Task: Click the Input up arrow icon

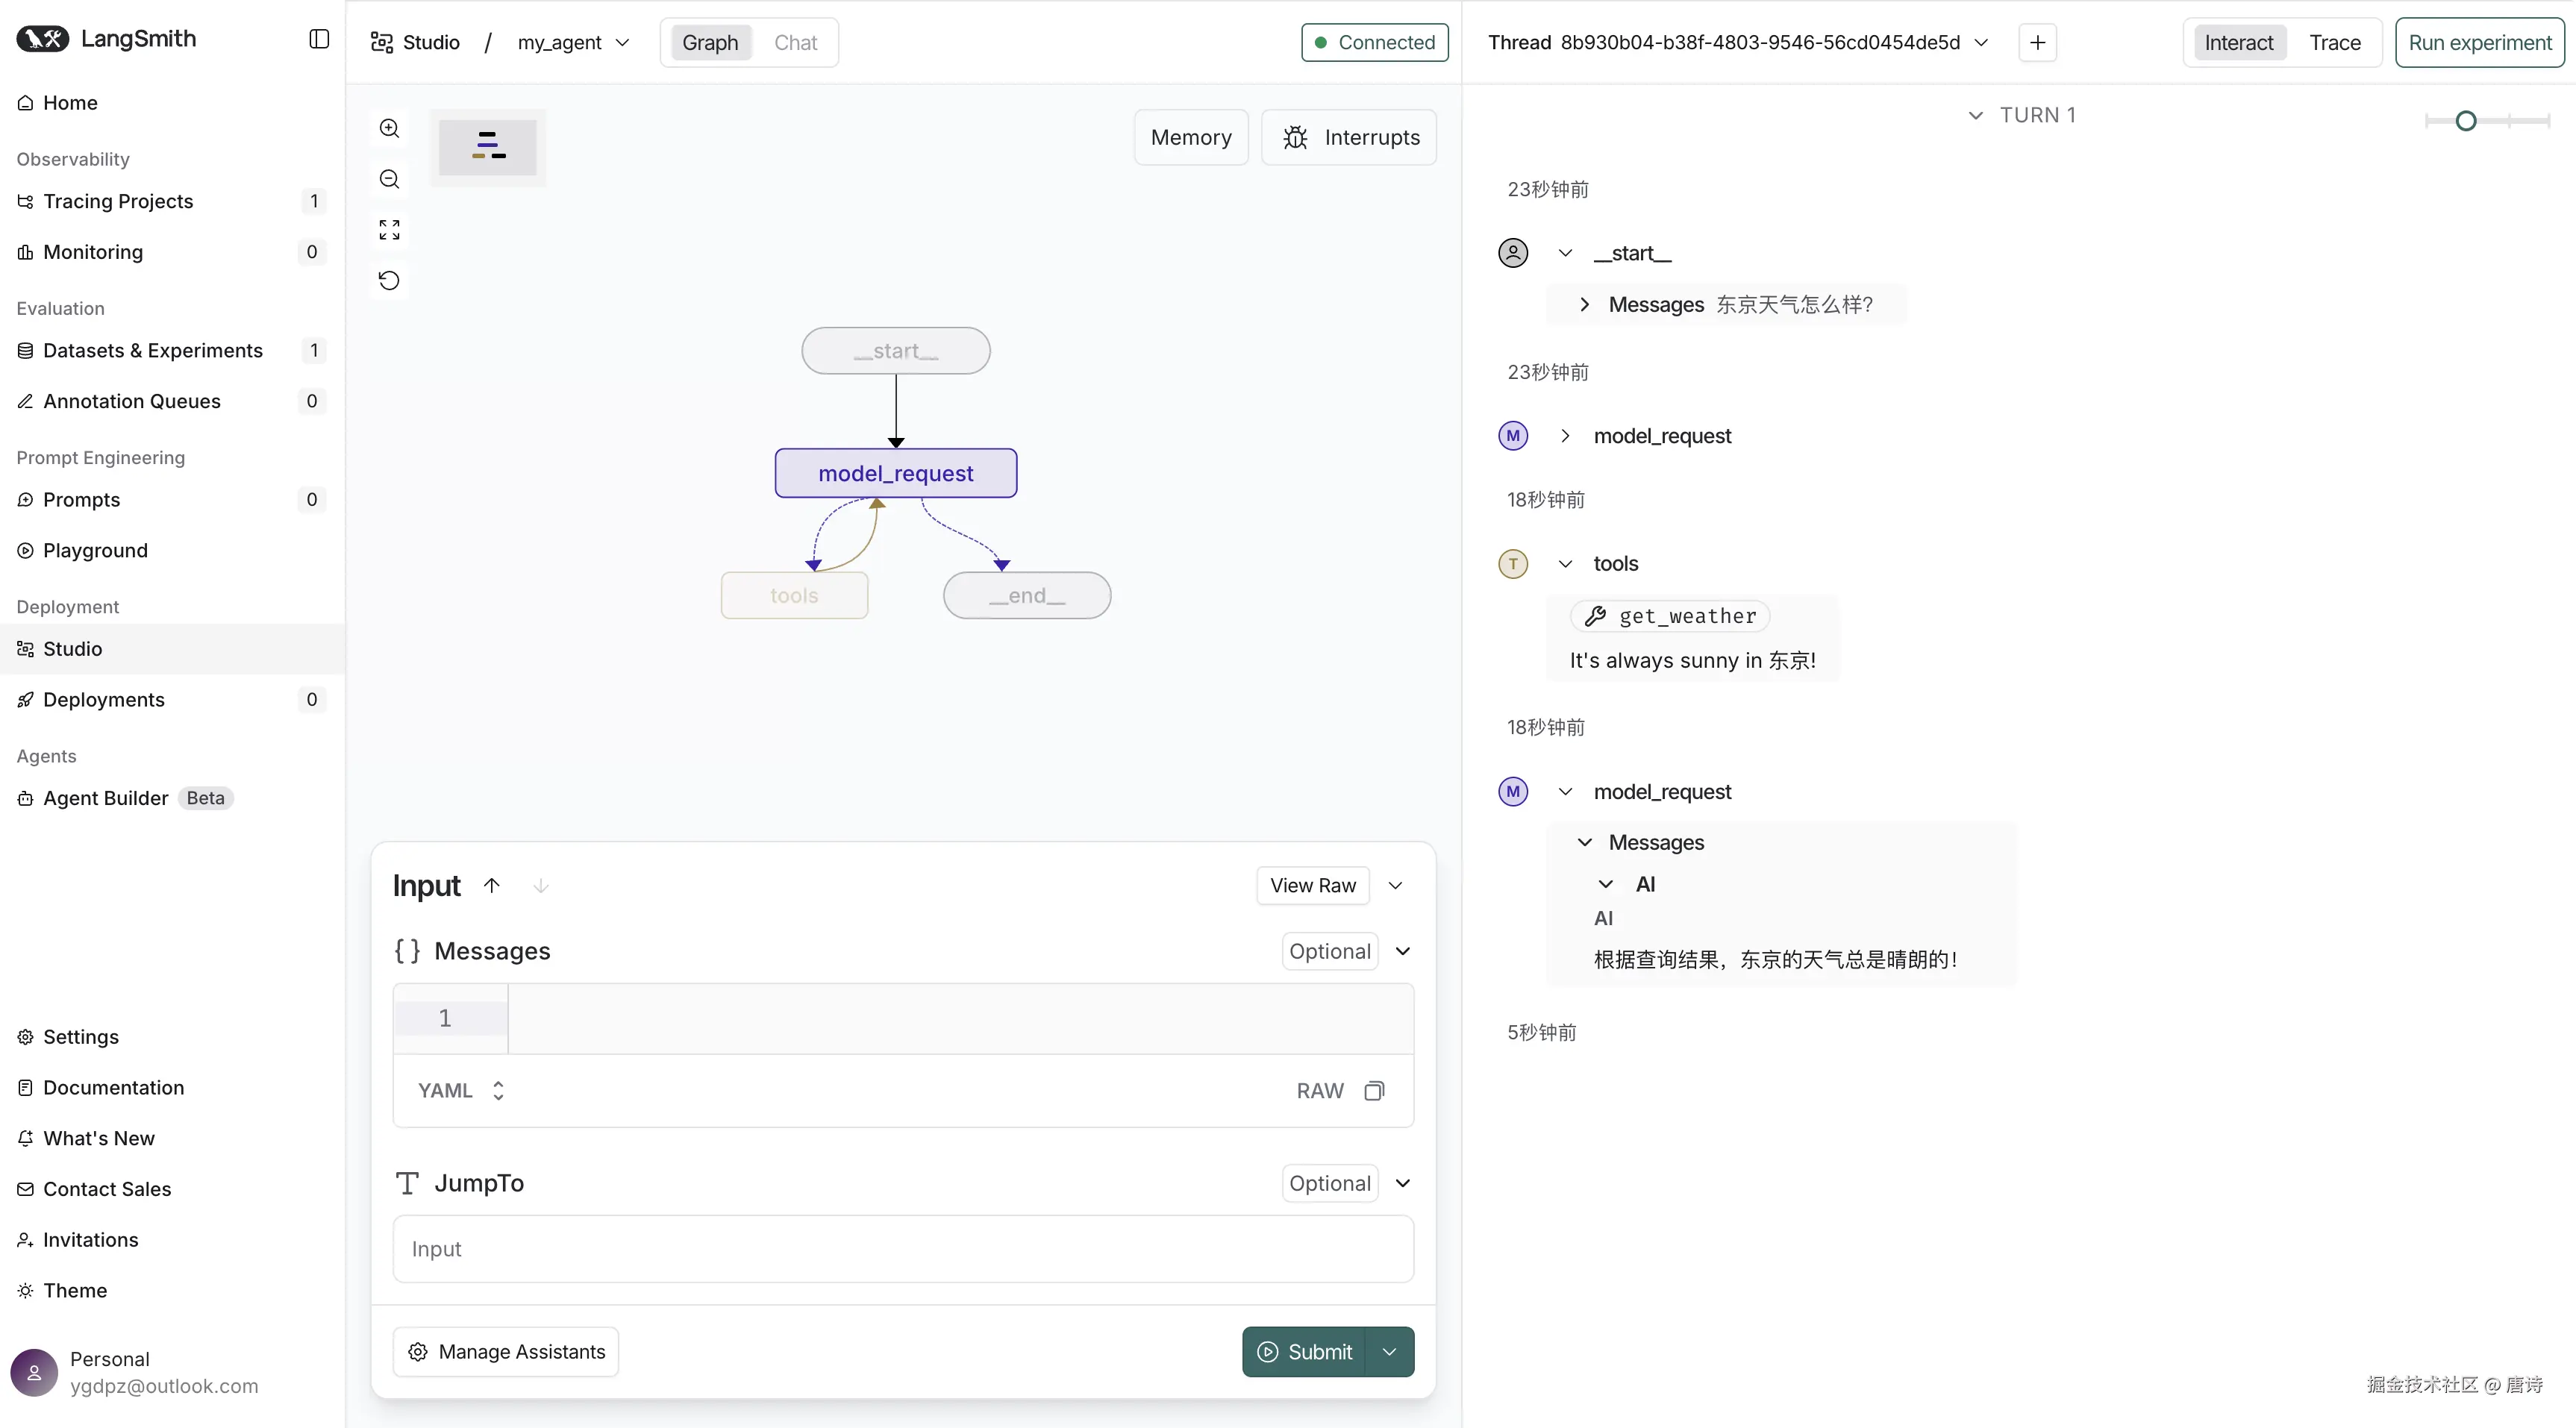Action: pos(491,885)
